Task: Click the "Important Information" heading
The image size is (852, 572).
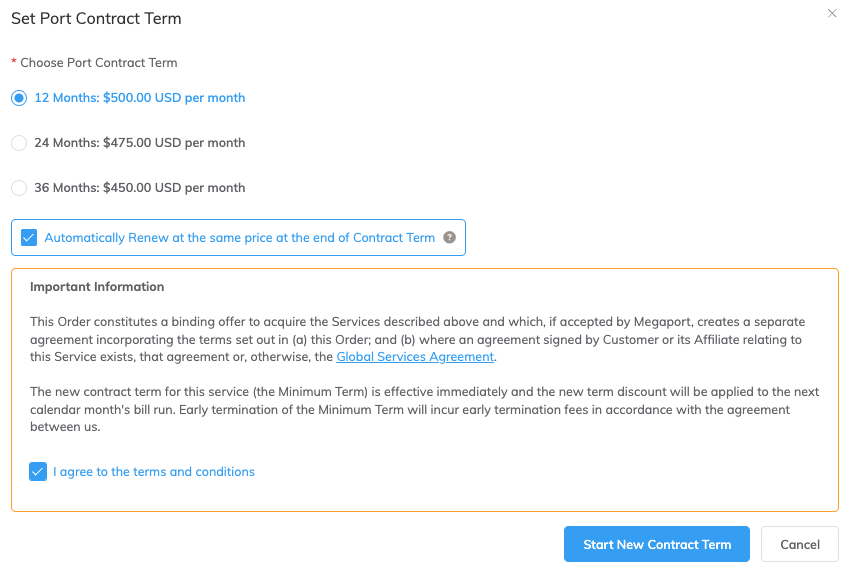Action: coord(97,287)
